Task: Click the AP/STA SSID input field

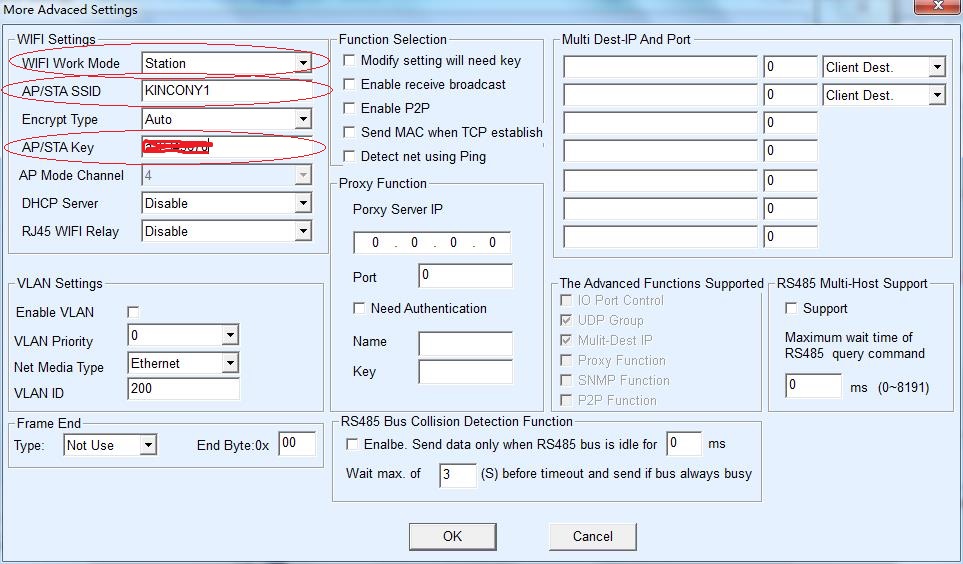Action: (x=226, y=91)
